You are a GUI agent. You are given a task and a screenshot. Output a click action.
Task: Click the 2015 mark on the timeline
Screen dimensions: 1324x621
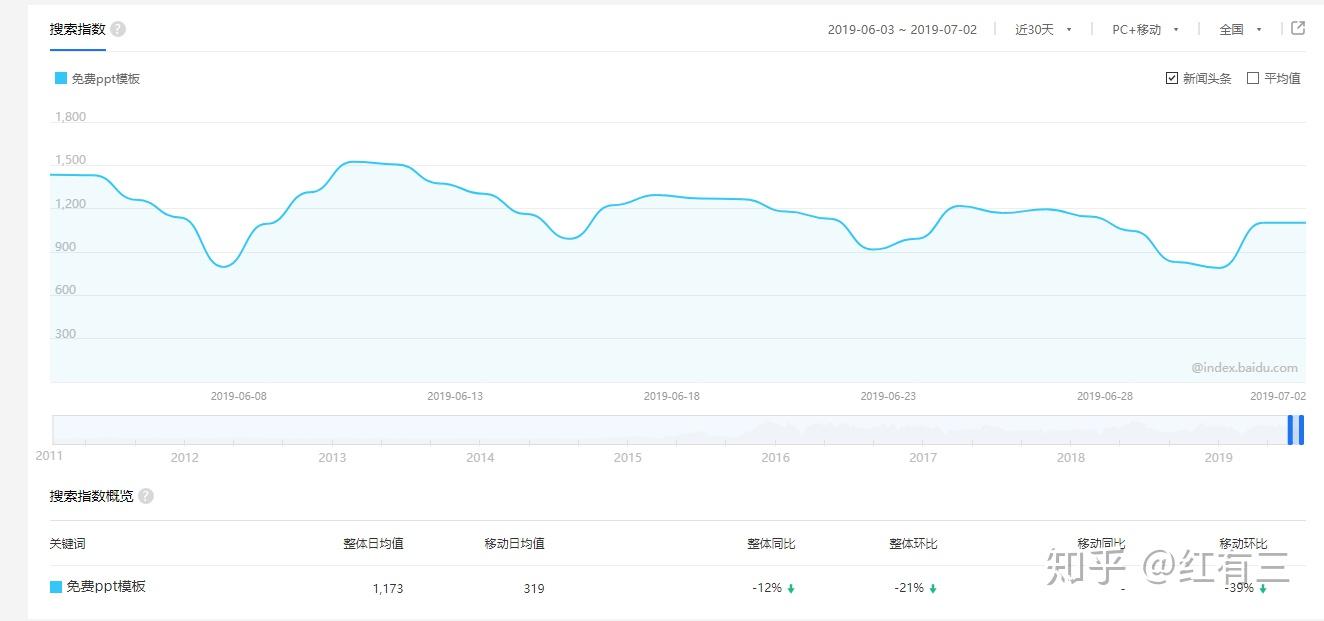[x=627, y=458]
